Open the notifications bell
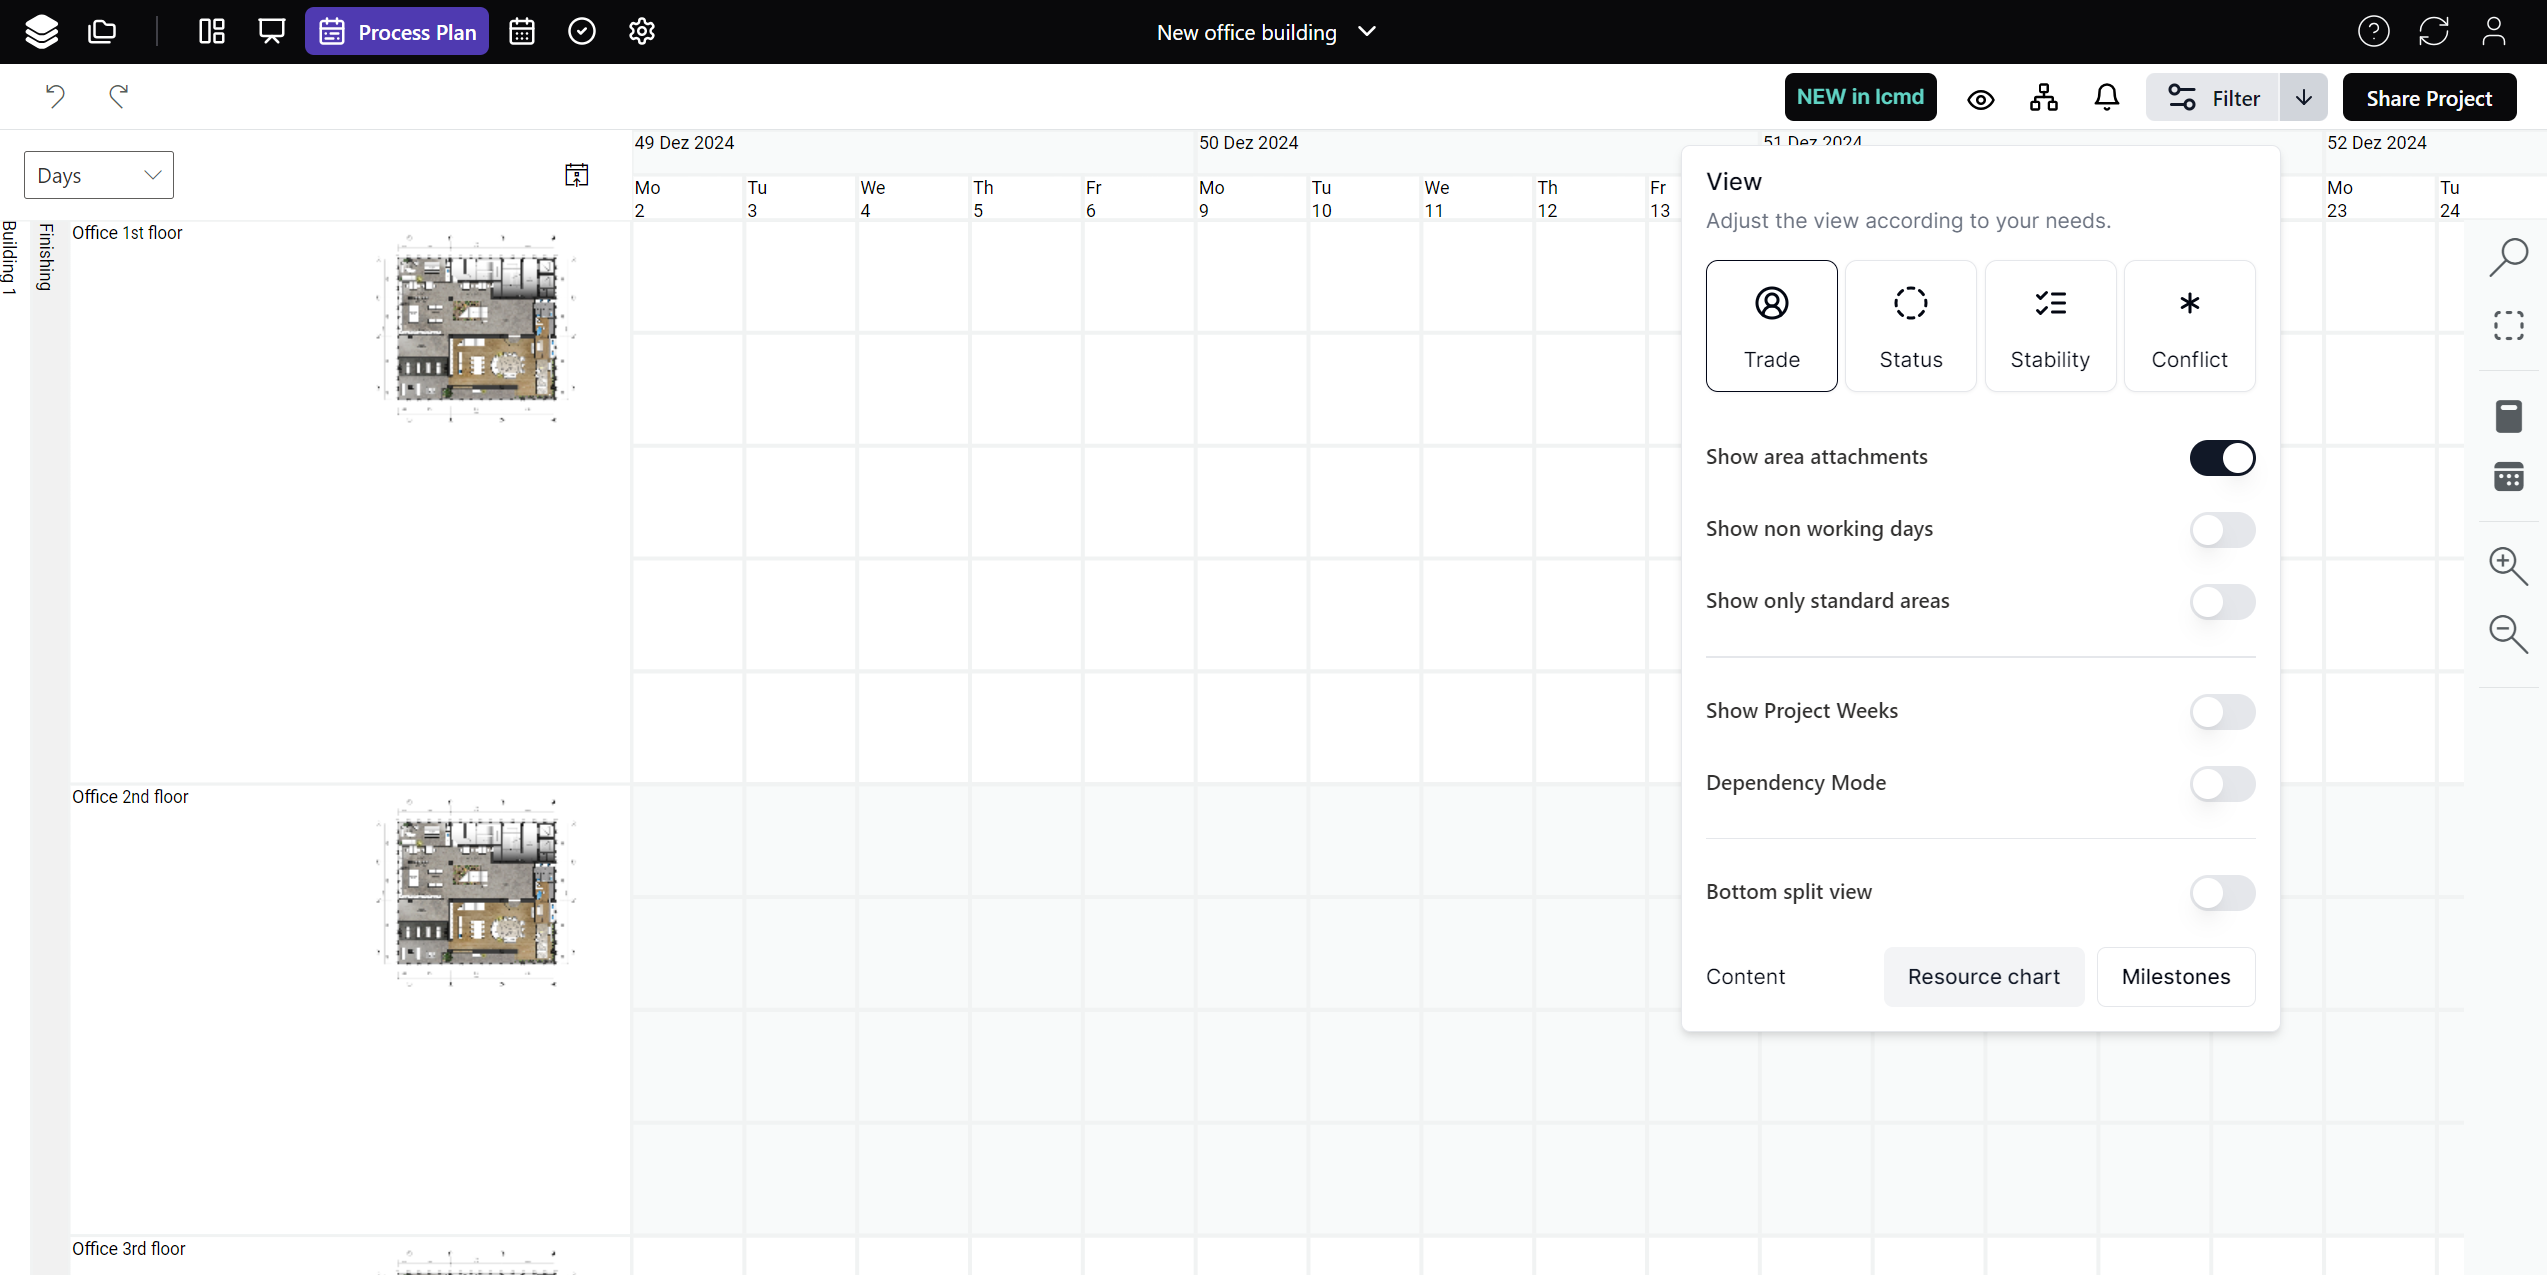Image resolution: width=2547 pixels, height=1275 pixels. click(2106, 97)
